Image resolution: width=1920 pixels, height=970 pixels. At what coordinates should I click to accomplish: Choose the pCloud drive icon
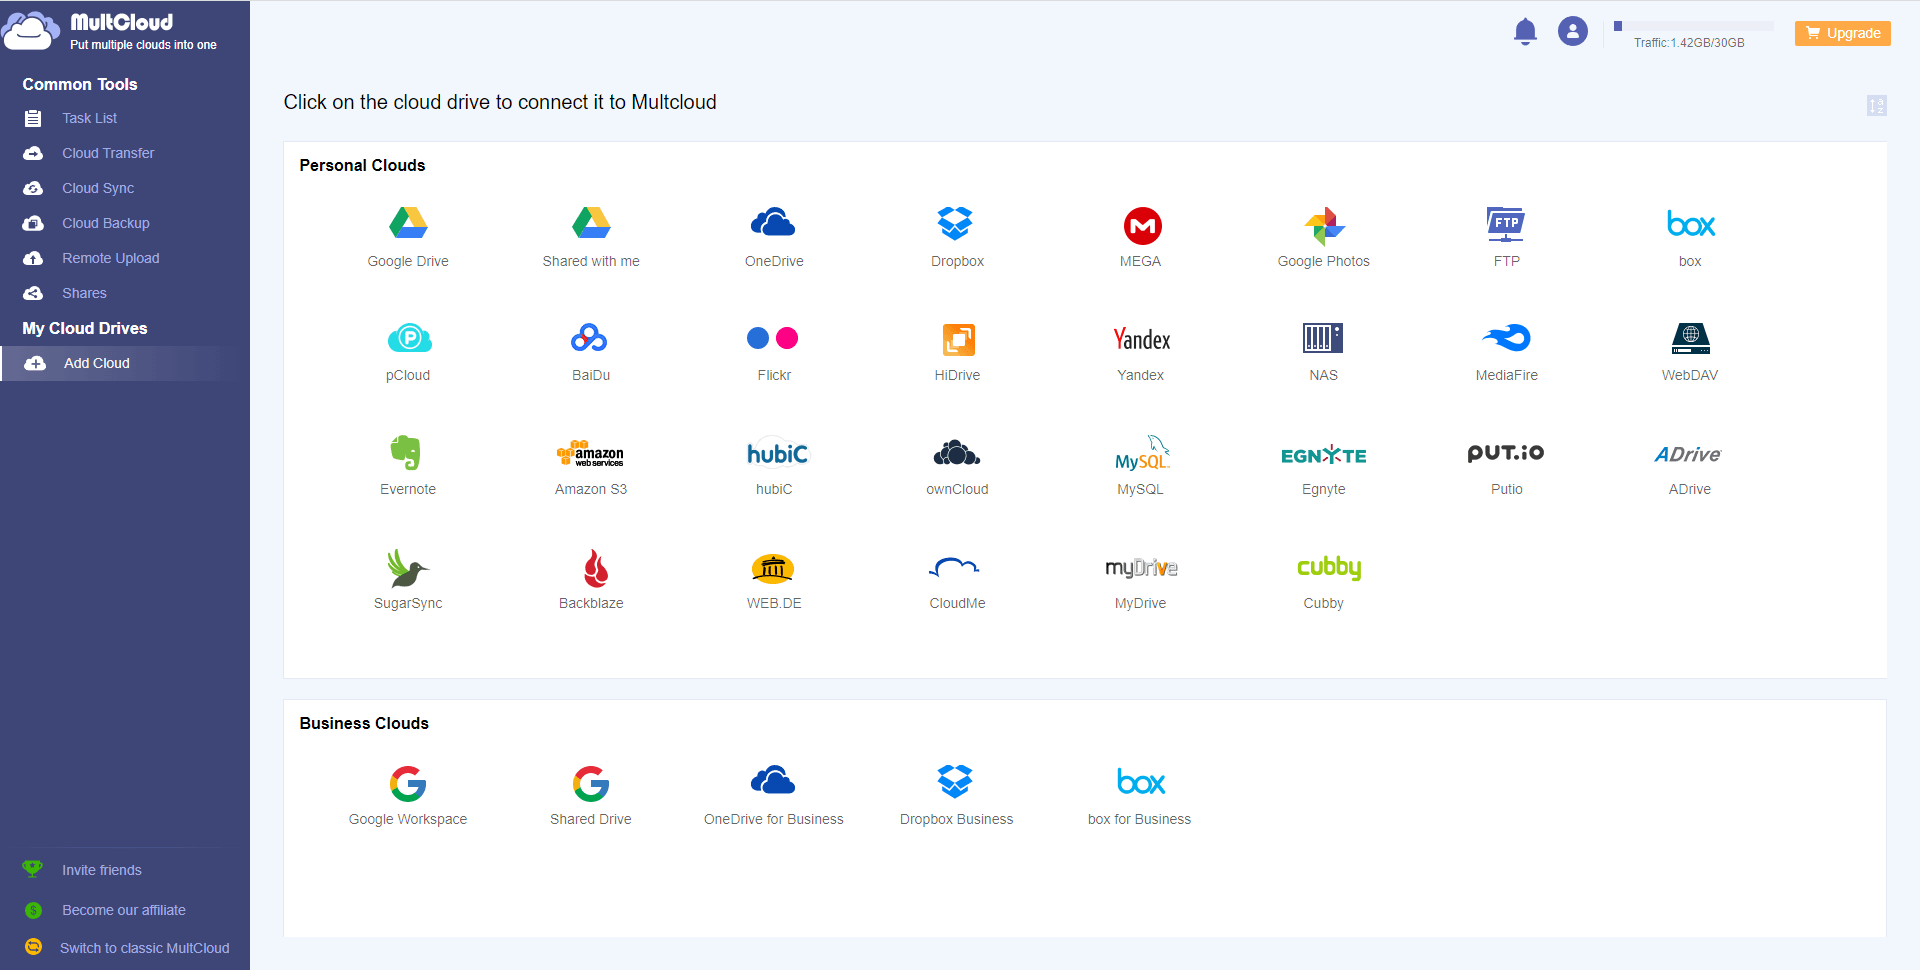pos(409,338)
